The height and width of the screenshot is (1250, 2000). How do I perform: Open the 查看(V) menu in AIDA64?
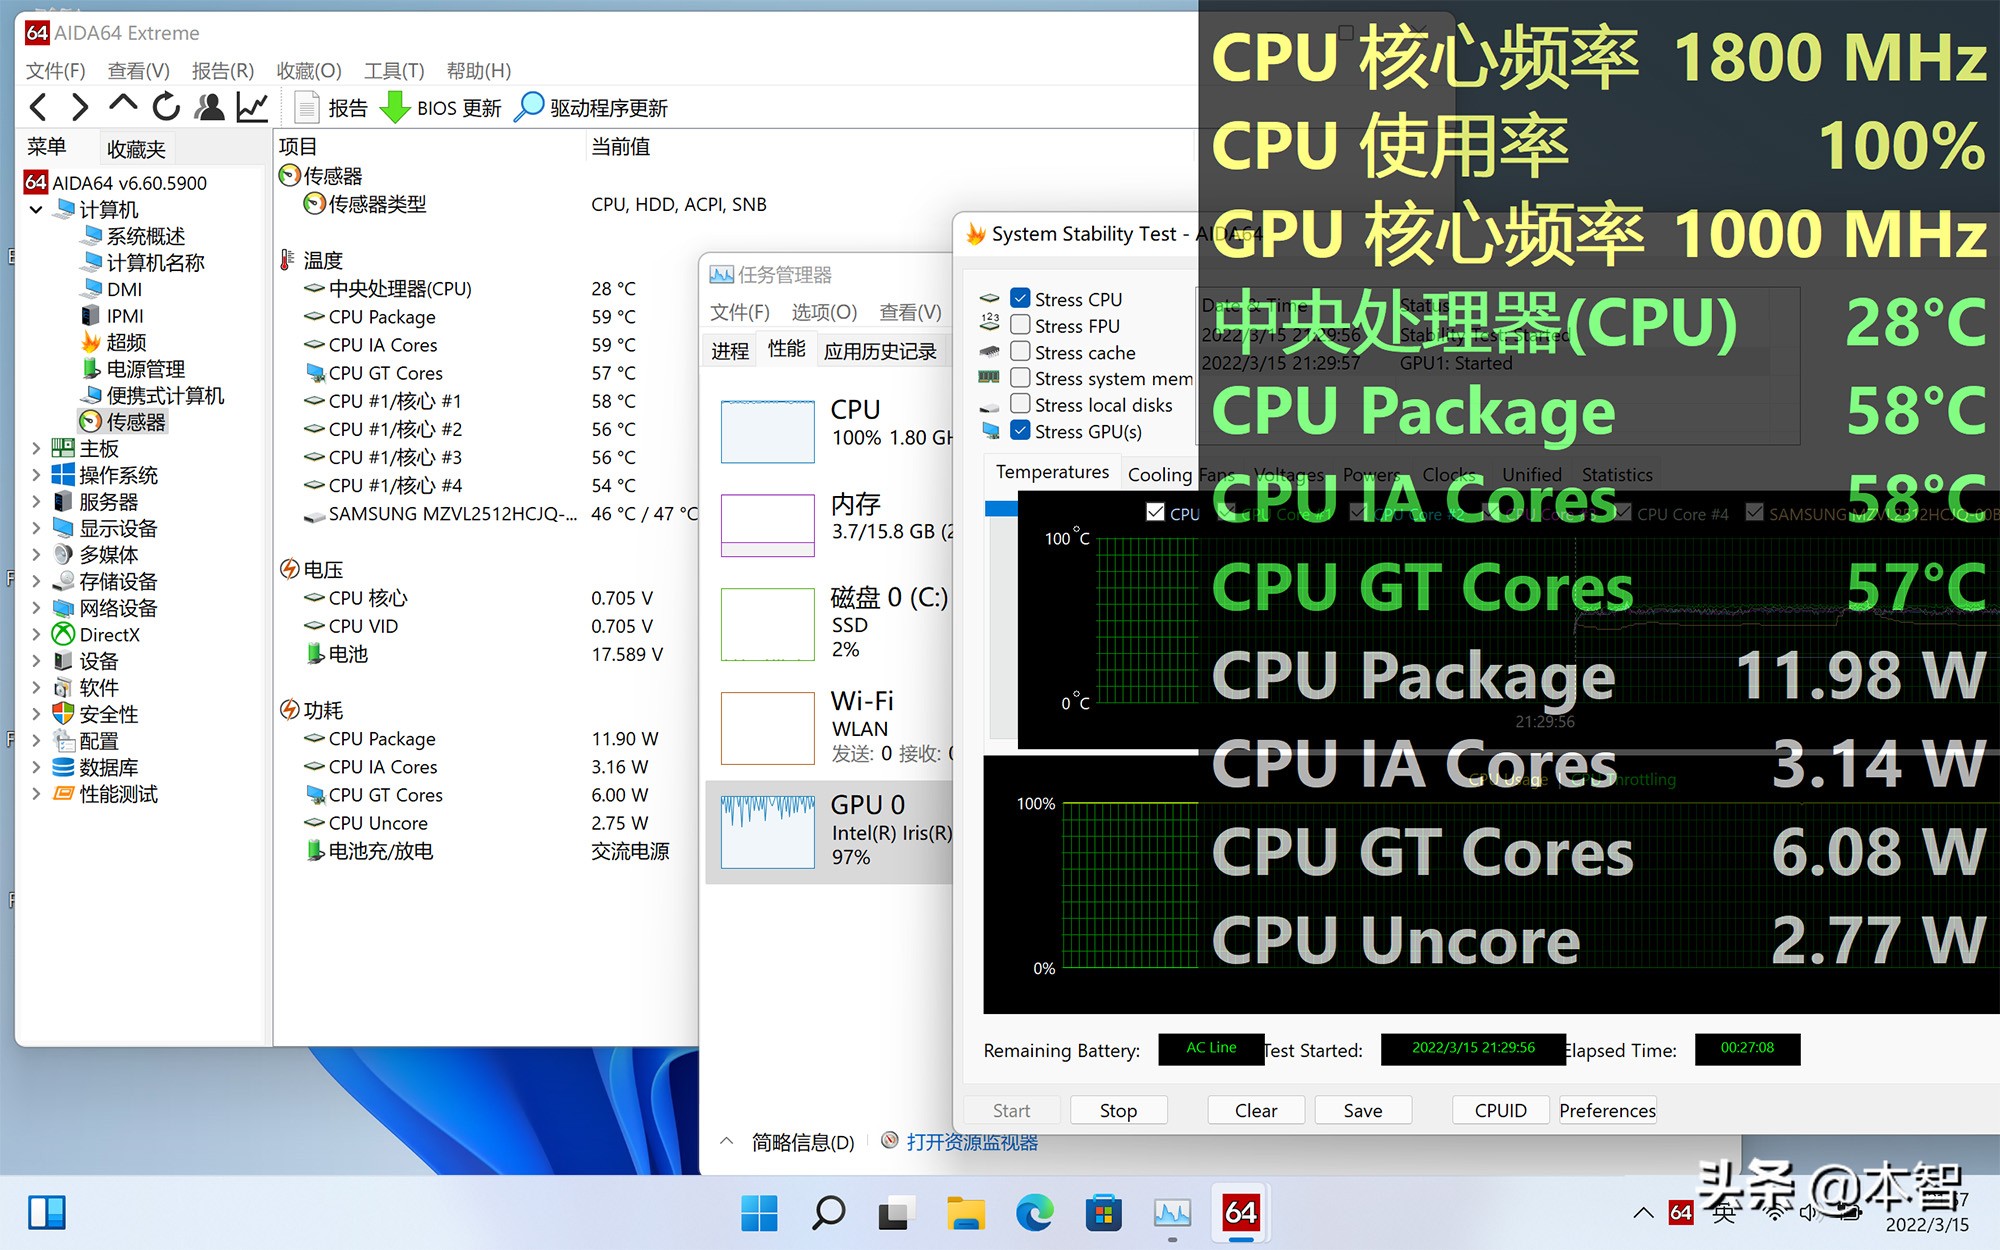click(139, 71)
